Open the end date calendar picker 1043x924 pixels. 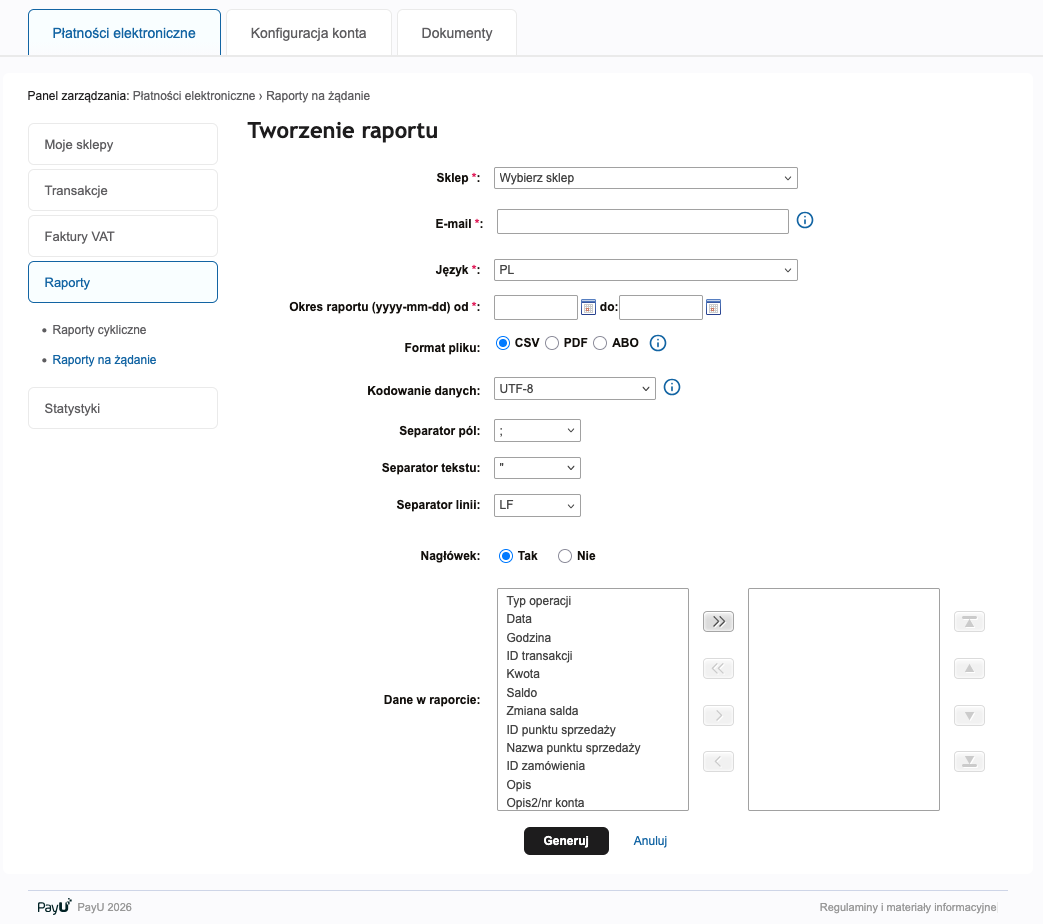(x=713, y=308)
